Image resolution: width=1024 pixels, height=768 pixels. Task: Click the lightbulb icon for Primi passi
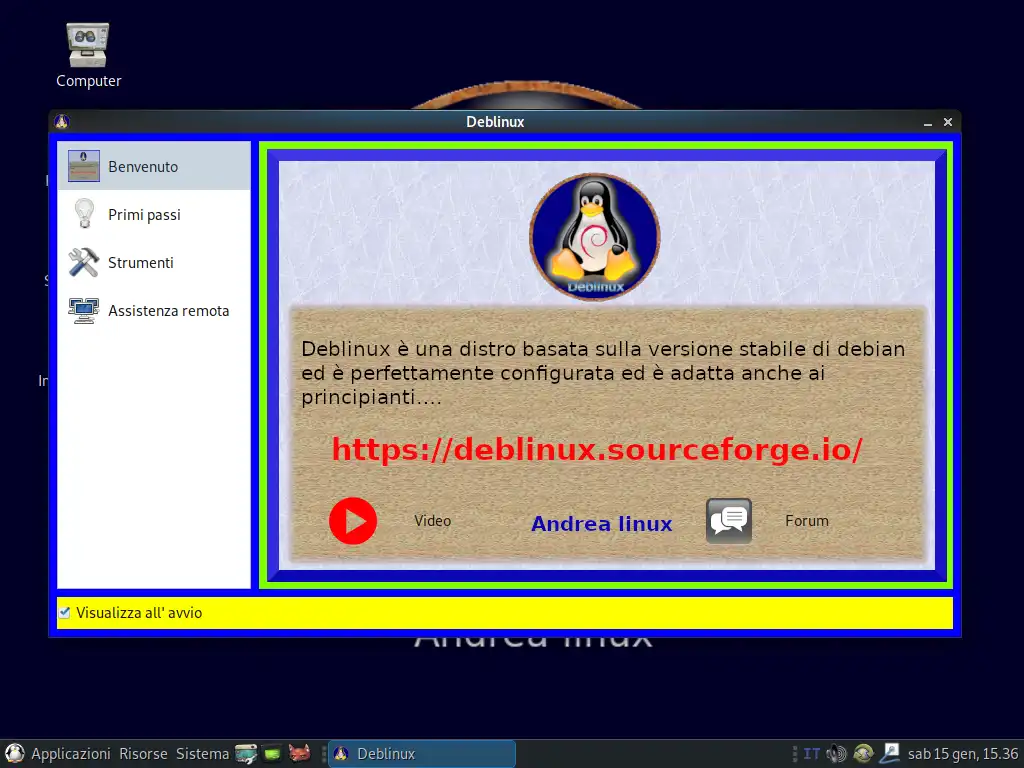84,214
